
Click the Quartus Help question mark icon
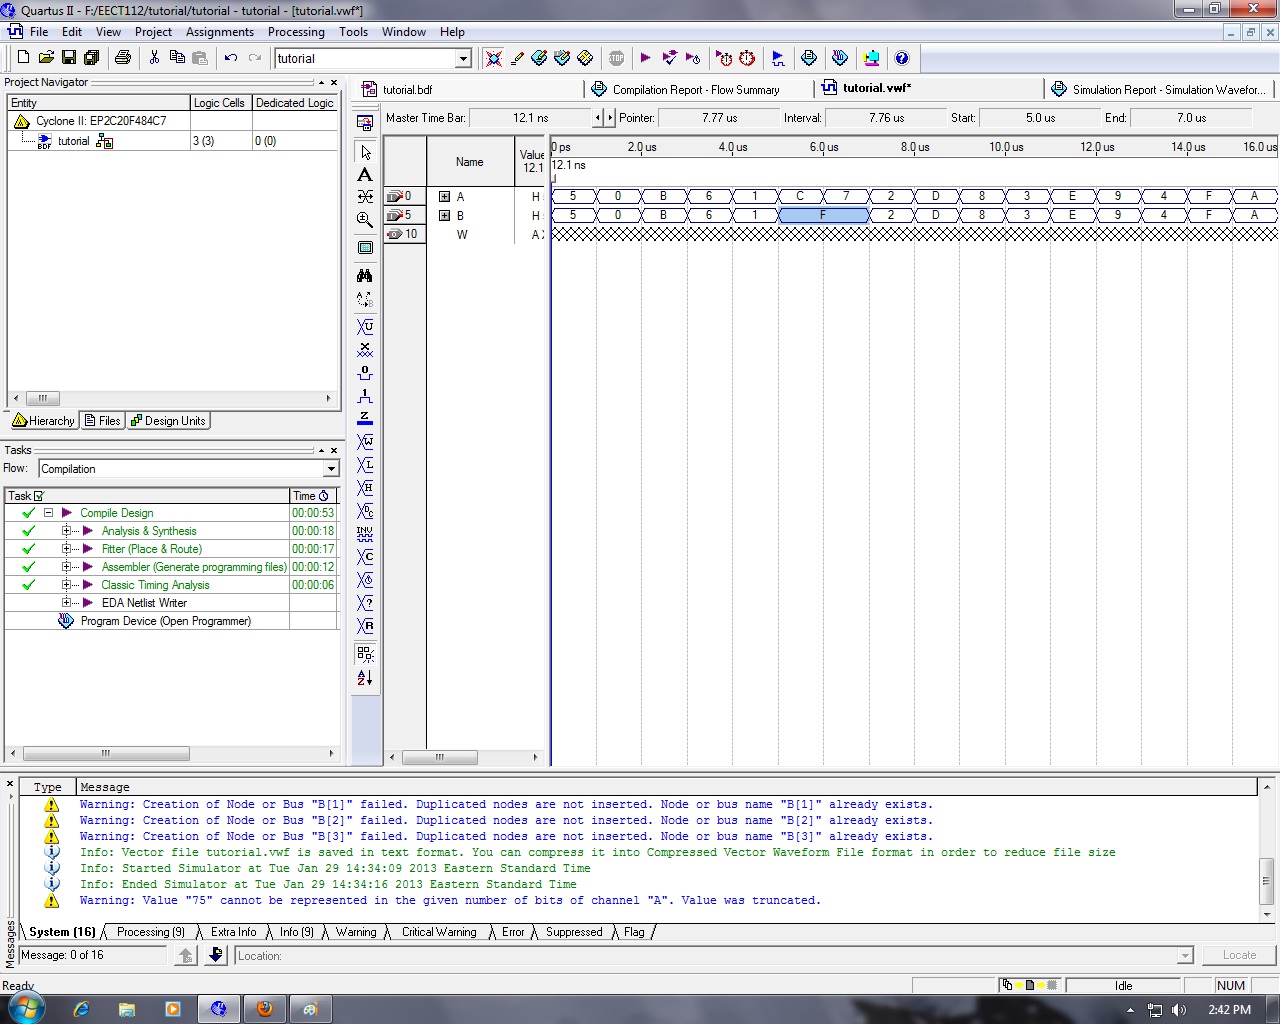(x=902, y=58)
